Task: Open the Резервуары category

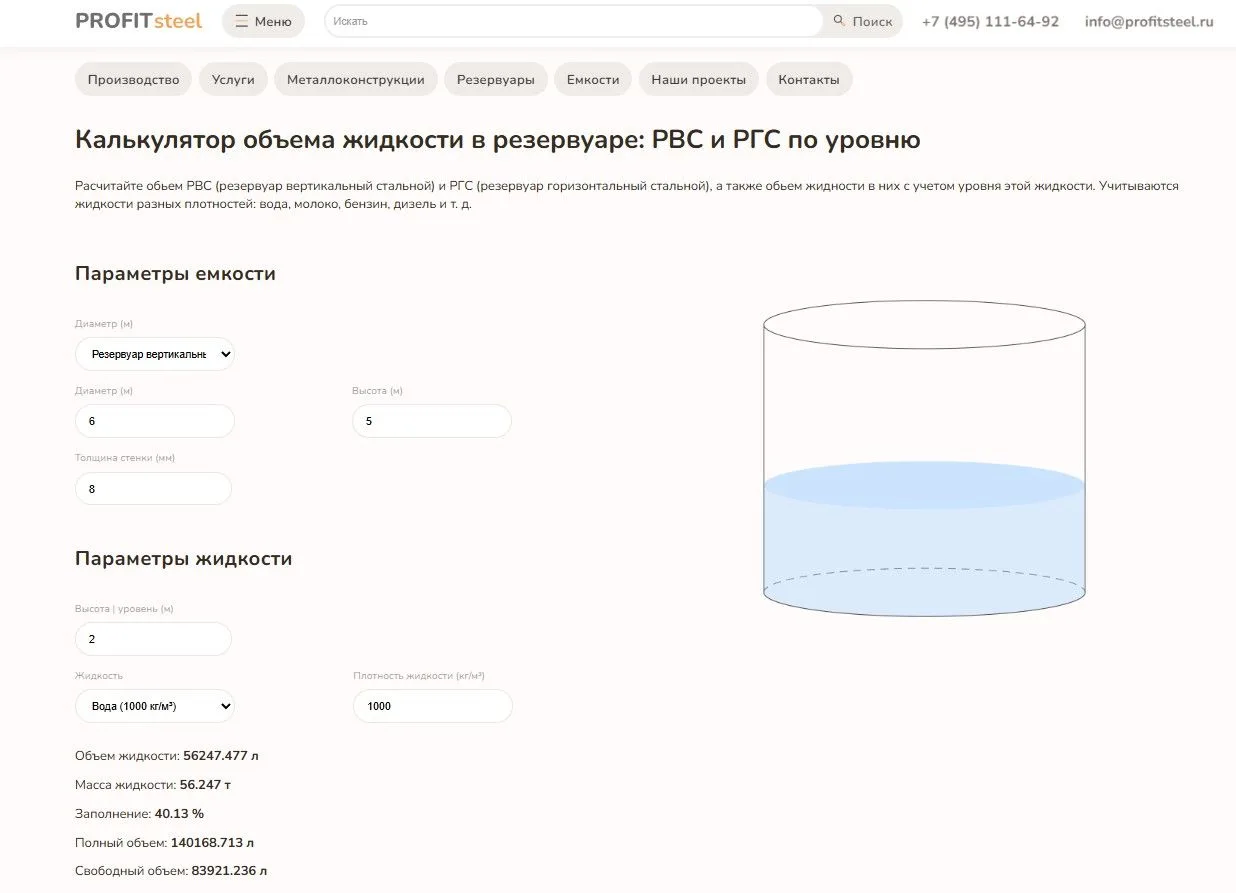Action: point(495,80)
